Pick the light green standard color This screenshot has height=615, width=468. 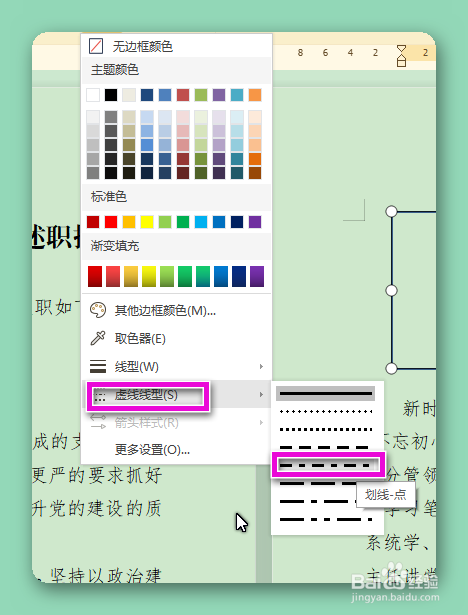pyautogui.click(x=165, y=222)
